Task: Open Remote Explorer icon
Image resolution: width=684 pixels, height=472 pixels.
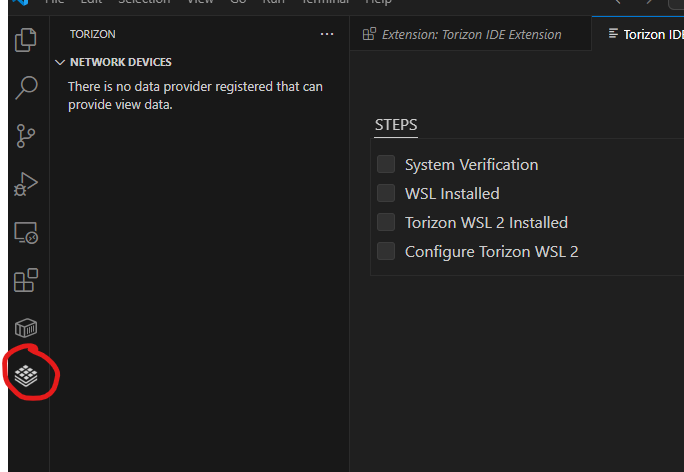Action: [26, 233]
